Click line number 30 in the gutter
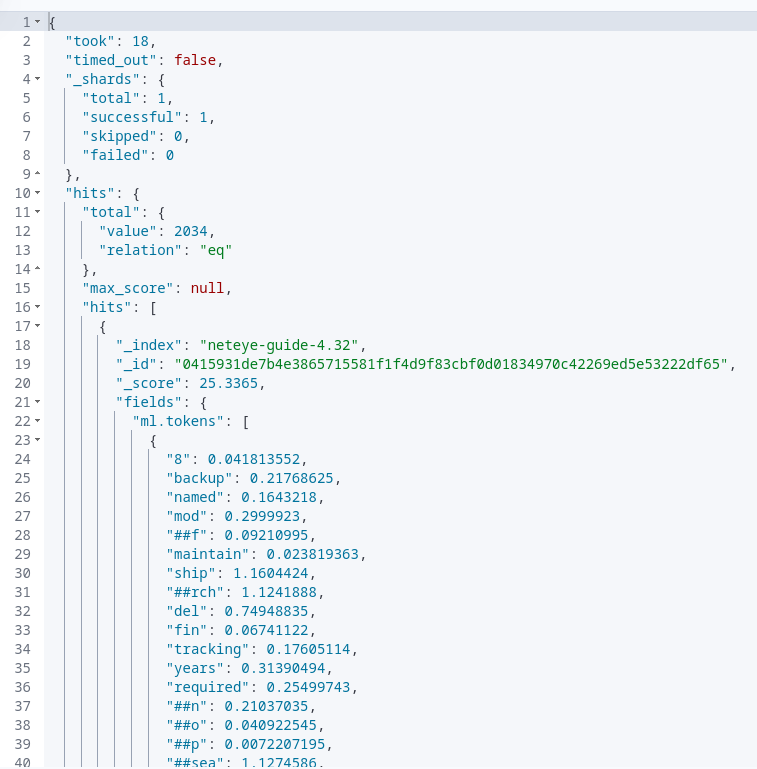757x769 pixels. (23, 573)
